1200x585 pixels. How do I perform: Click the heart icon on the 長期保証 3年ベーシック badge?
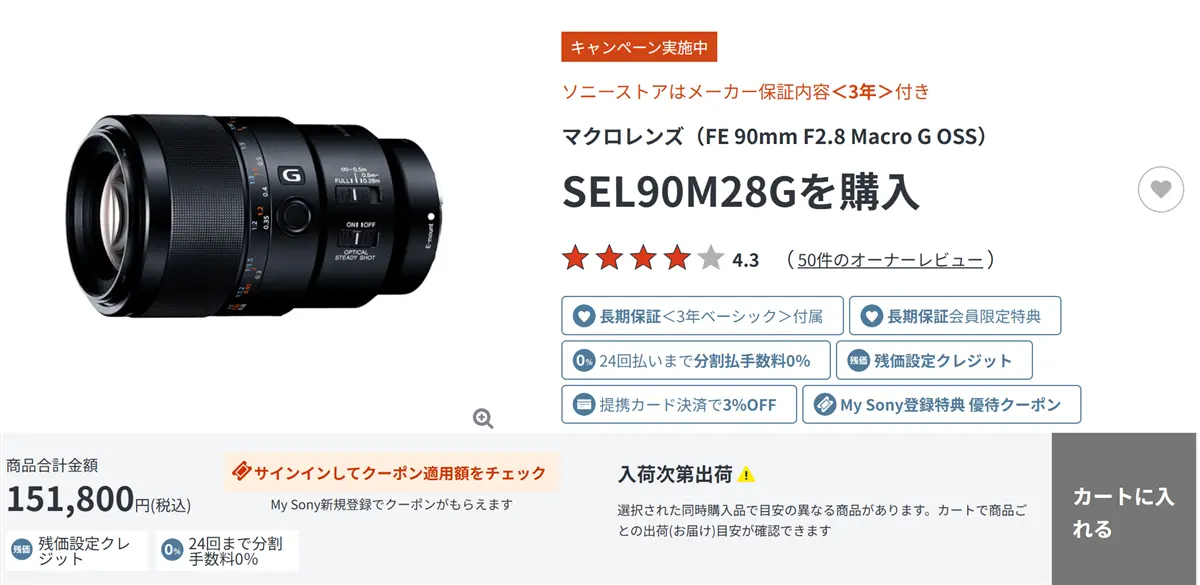pos(584,316)
